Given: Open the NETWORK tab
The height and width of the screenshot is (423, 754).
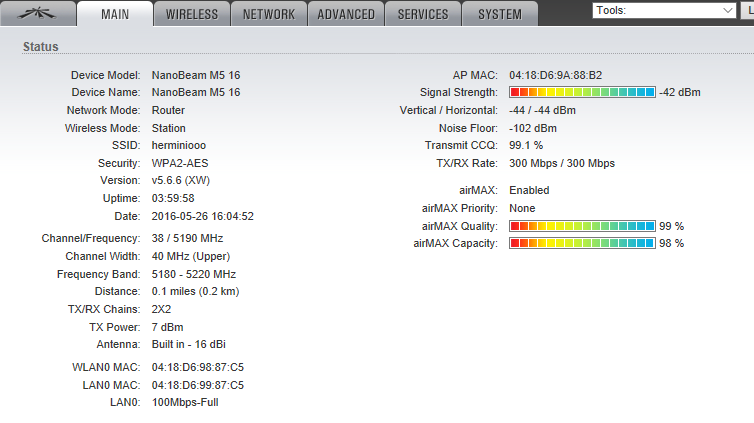Looking at the screenshot, I should [269, 14].
